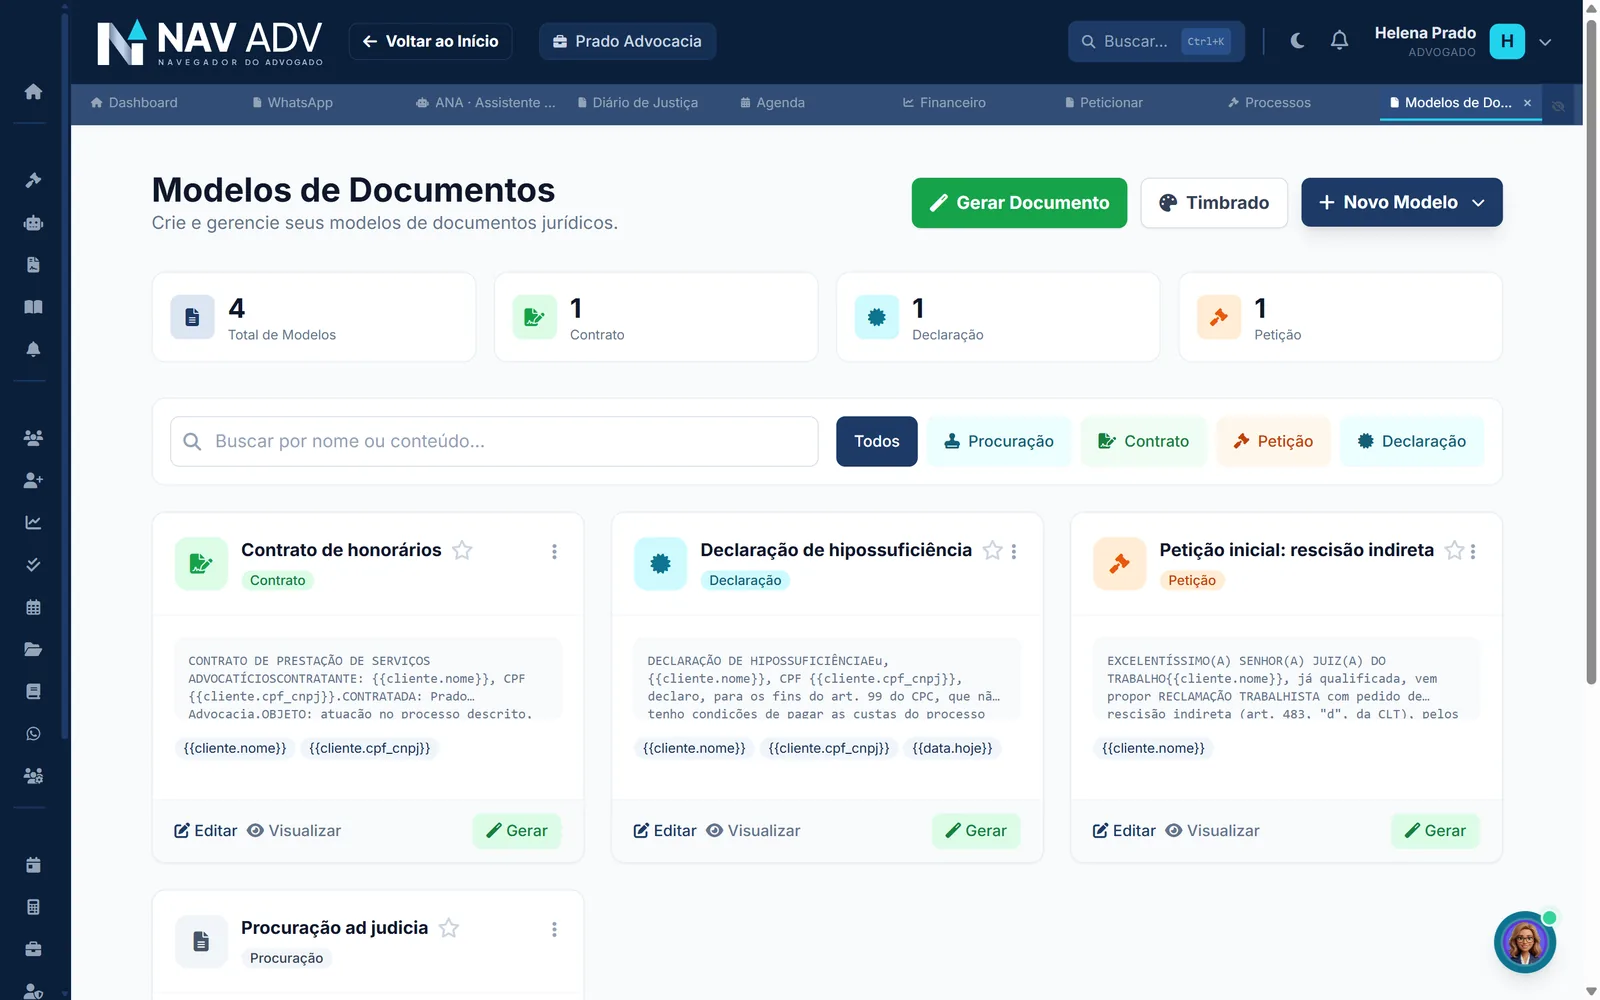Click the bell icon in the left sidebar
This screenshot has height=1000, width=1600.
[33, 349]
